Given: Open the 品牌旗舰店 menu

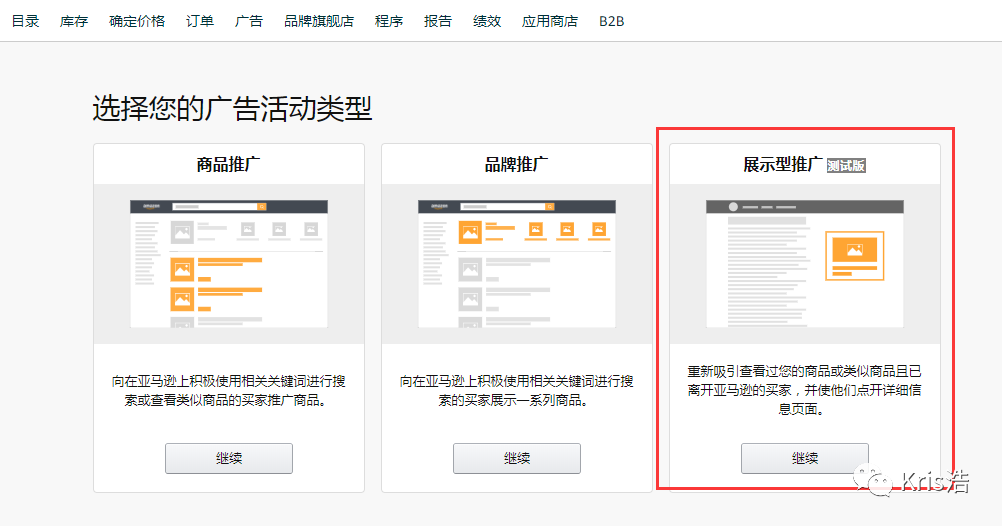Looking at the screenshot, I should [319, 21].
